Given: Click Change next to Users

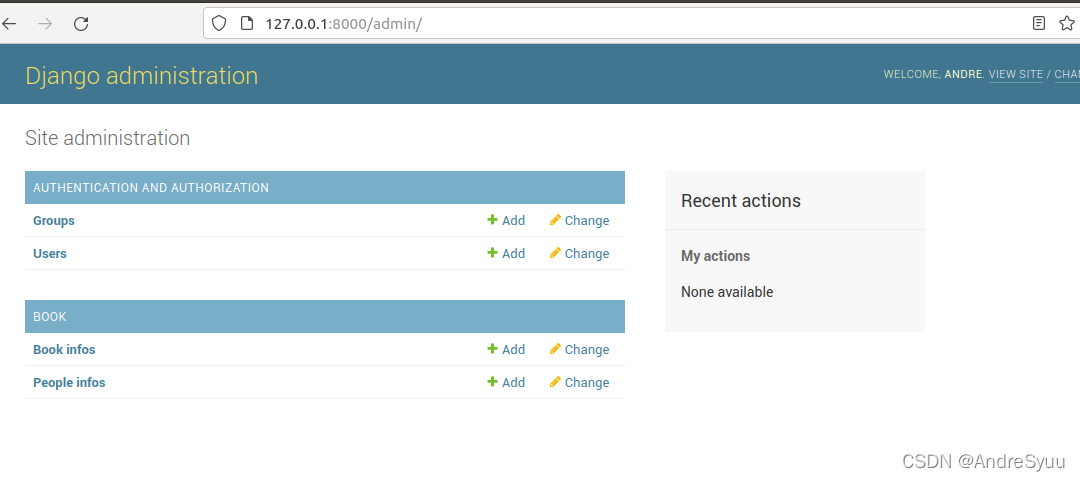Looking at the screenshot, I should 587,254.
